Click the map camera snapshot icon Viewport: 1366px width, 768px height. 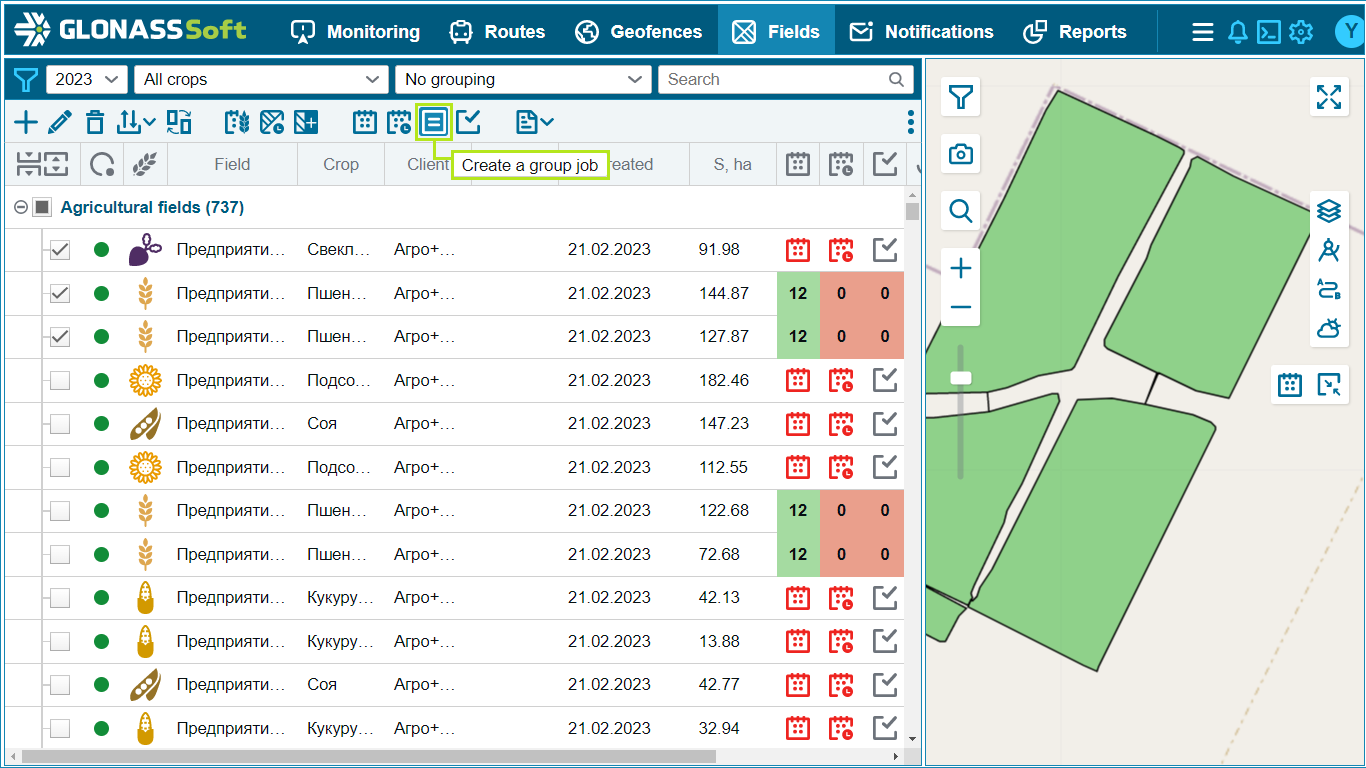click(961, 154)
